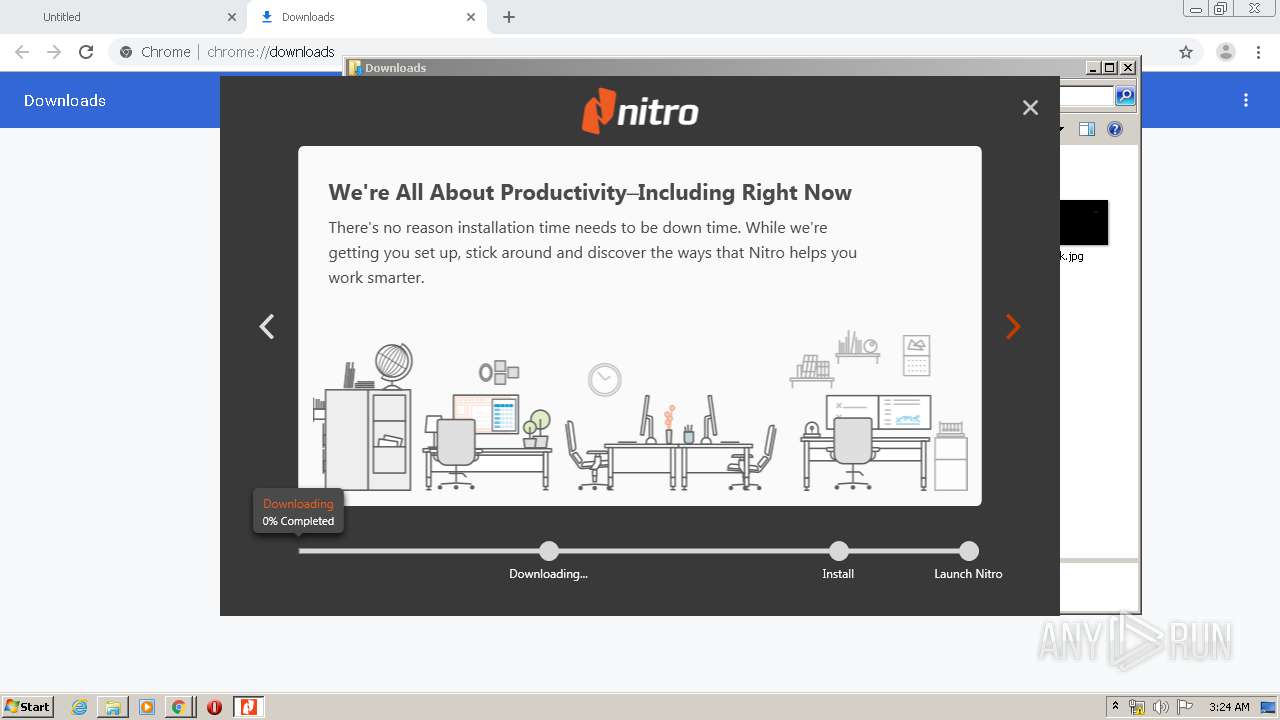Viewport: 1280px width, 720px height.
Task: Expand the Explorer view options dropdown
Action: 1060,129
